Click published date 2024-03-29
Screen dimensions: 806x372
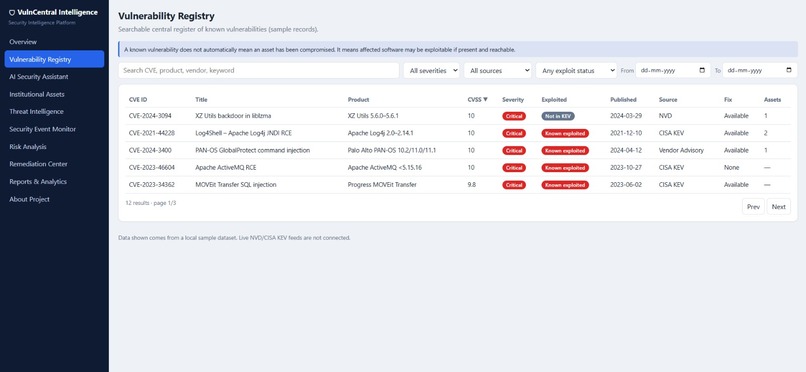coord(626,116)
